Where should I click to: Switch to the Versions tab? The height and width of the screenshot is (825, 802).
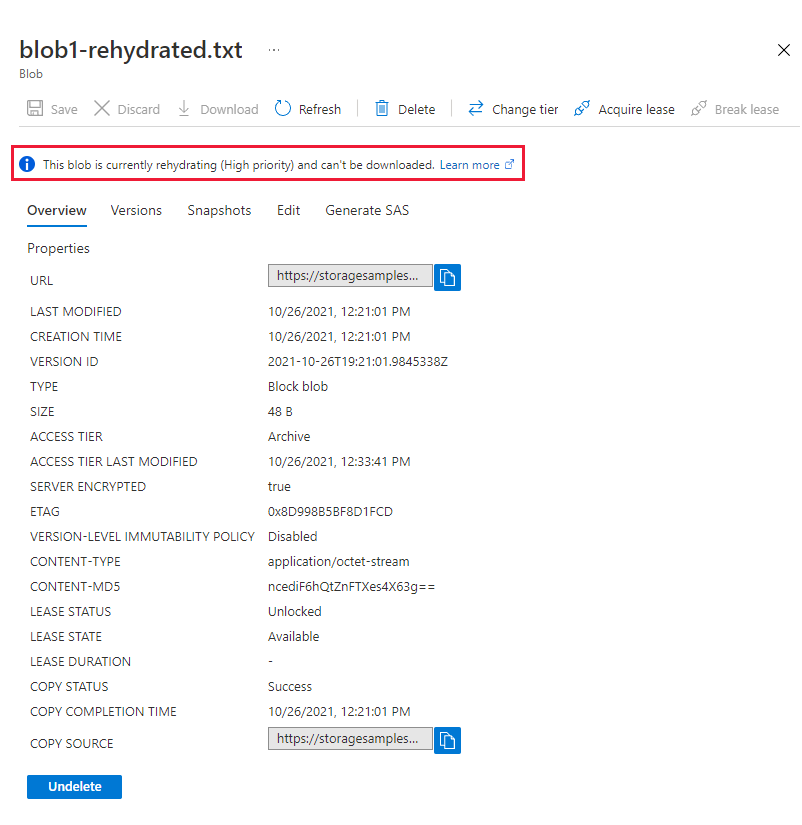coord(136,210)
